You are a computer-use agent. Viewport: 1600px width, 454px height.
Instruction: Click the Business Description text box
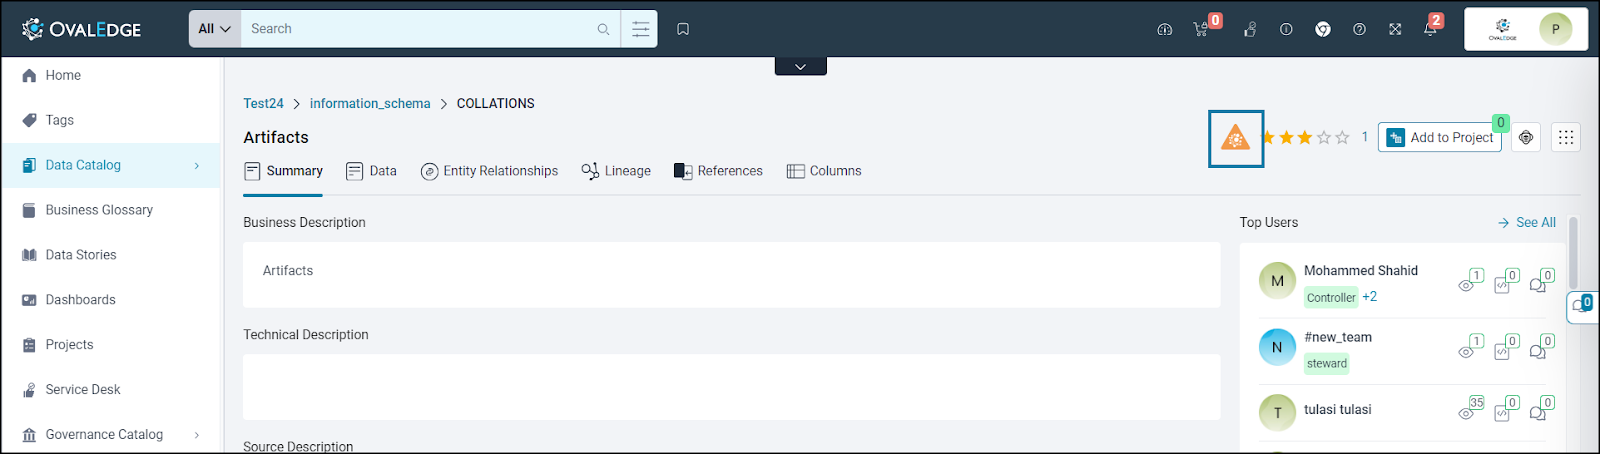(x=731, y=275)
